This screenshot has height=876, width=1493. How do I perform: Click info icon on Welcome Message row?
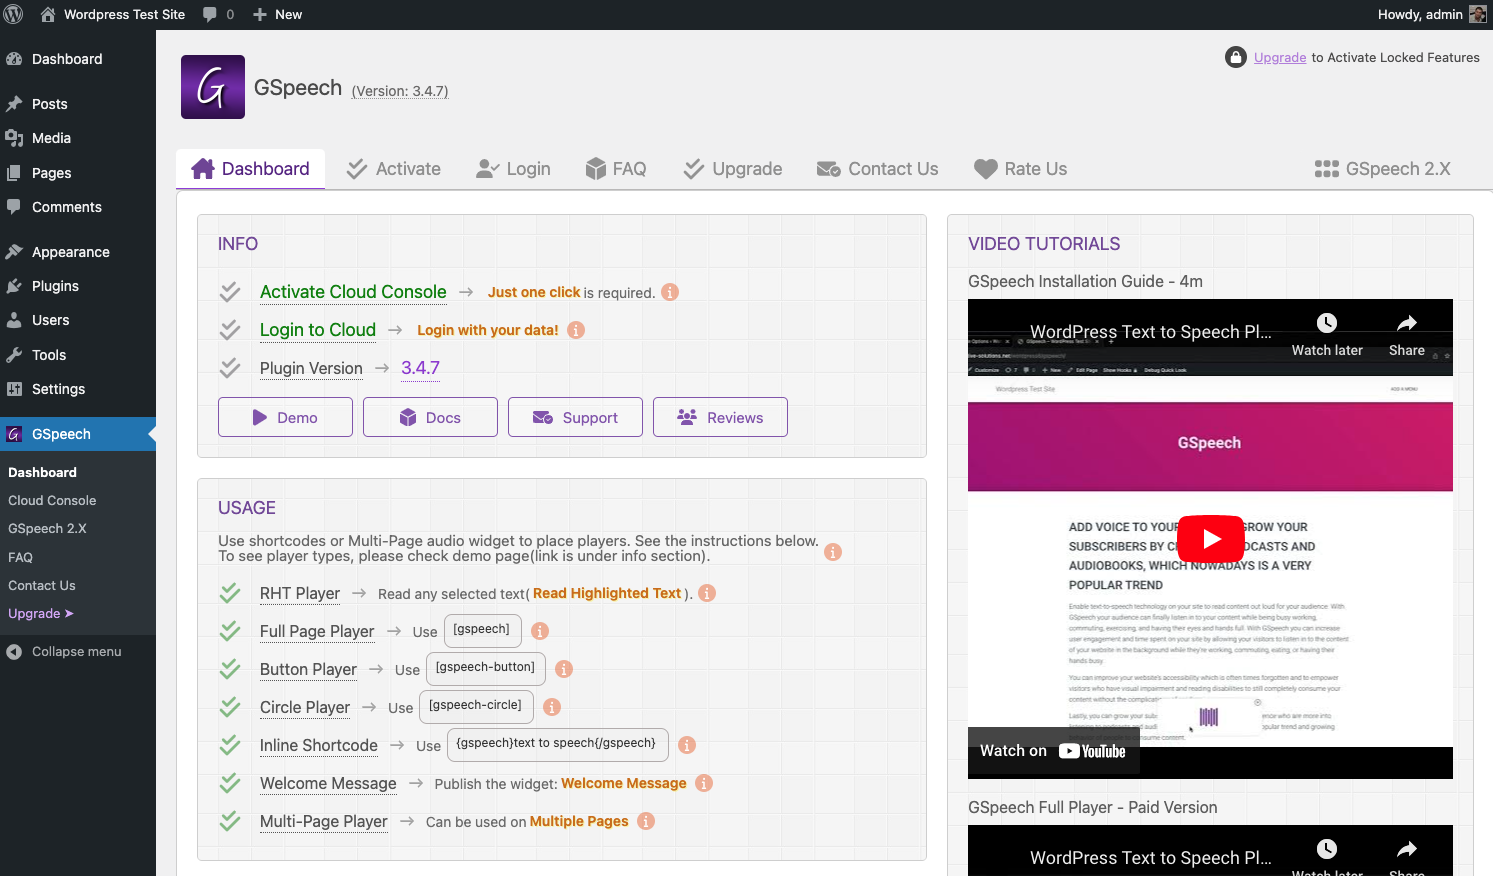[x=704, y=783]
